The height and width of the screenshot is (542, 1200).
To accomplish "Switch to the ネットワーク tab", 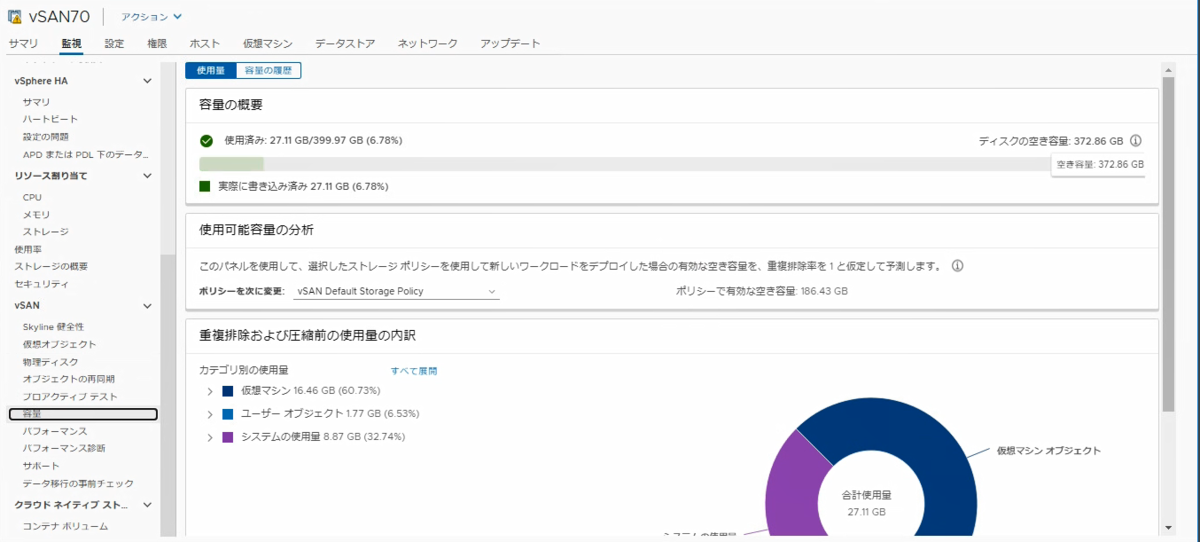I will 427,44.
